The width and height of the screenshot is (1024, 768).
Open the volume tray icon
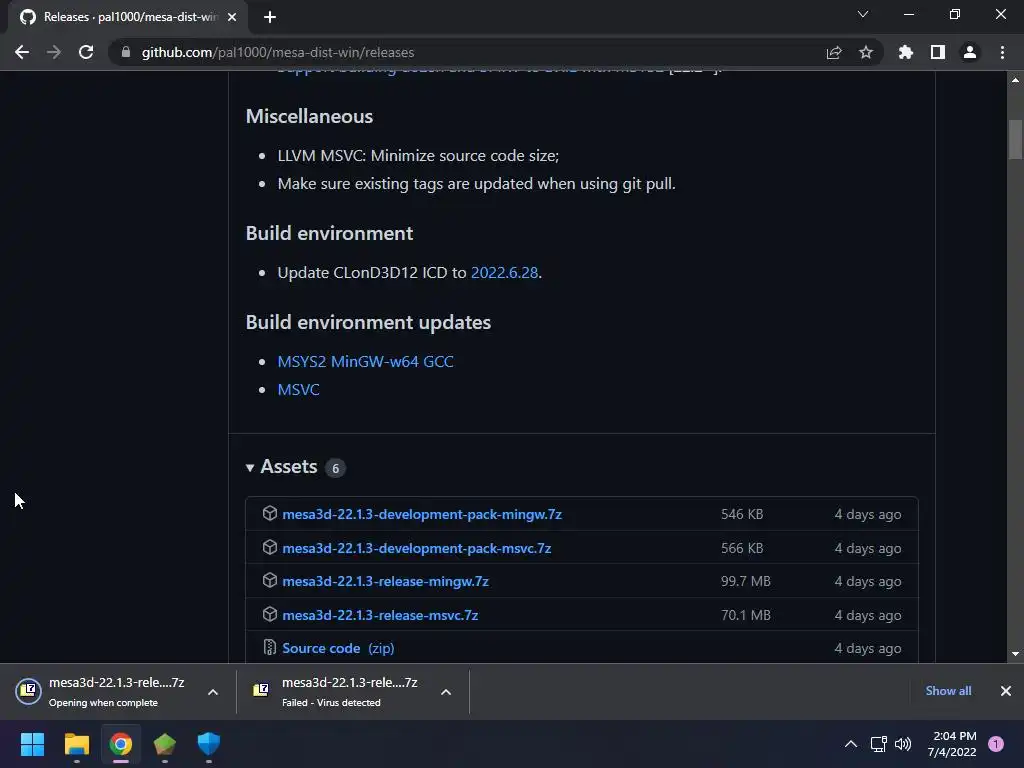[x=903, y=744]
